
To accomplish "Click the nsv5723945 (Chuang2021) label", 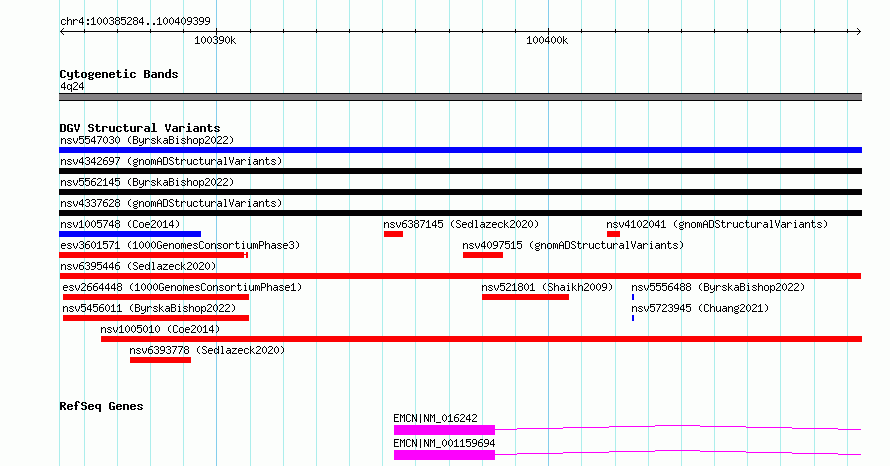I will 700,308.
